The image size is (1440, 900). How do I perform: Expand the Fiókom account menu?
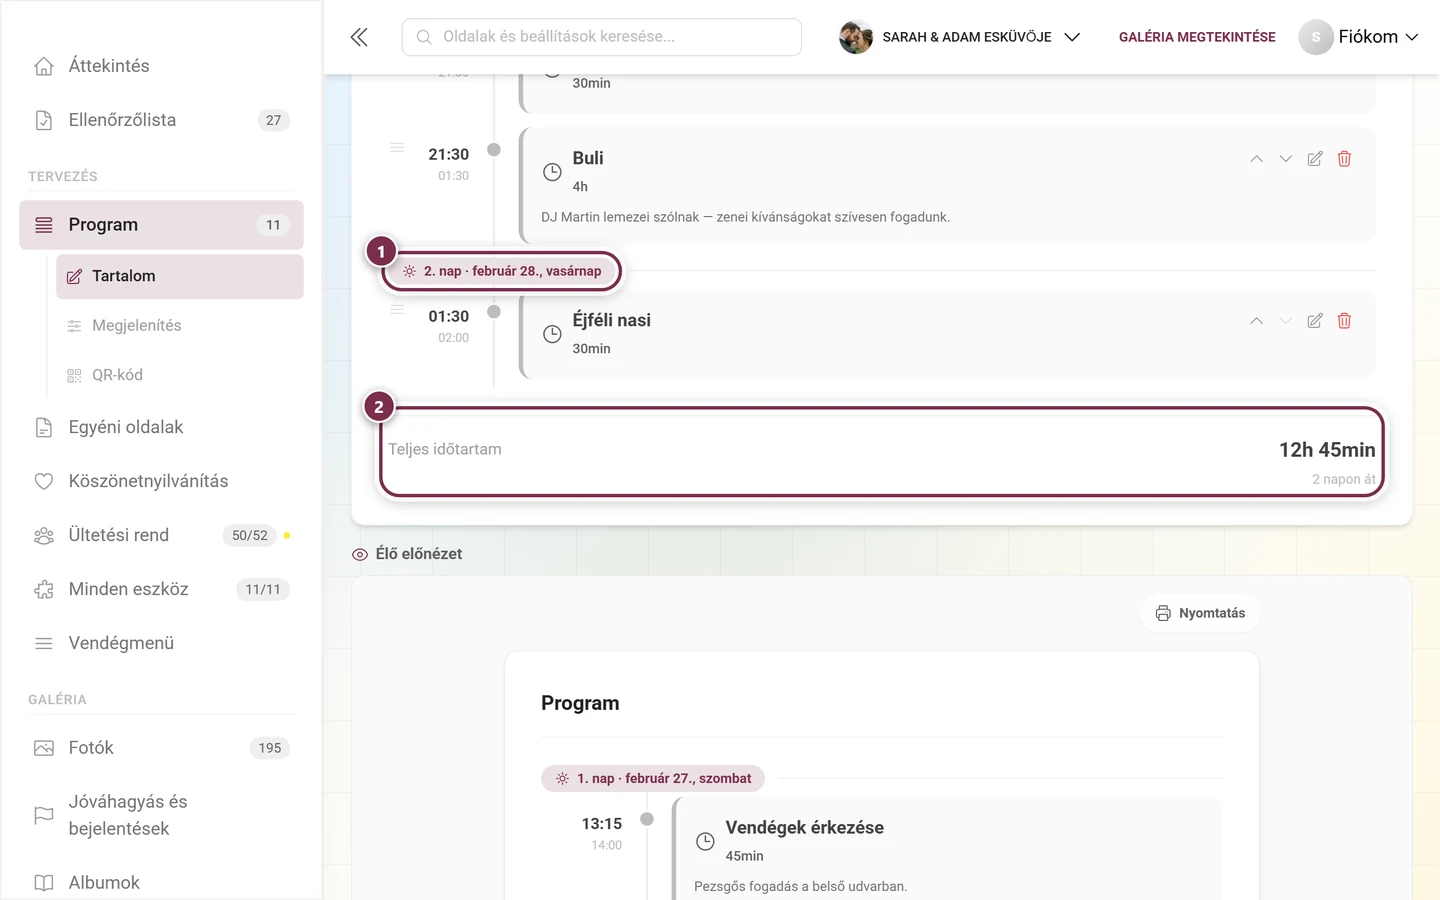pyautogui.click(x=1359, y=37)
